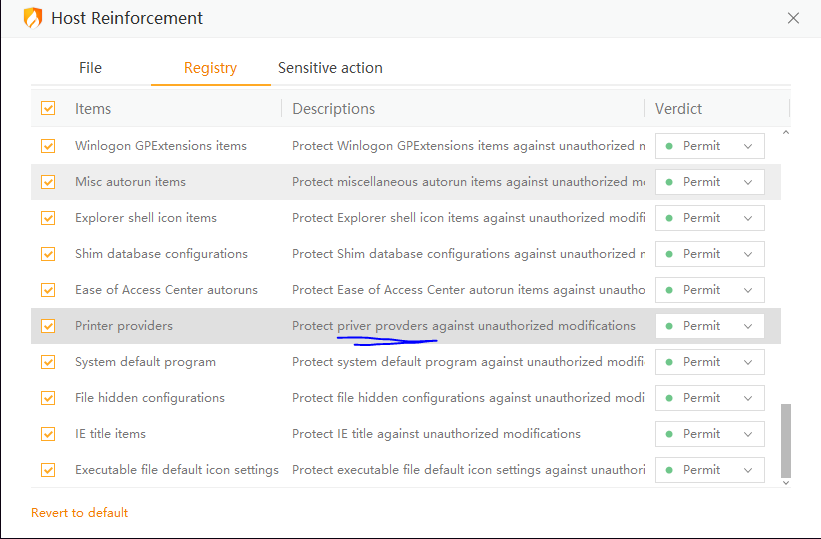Click the vertical scrollbar thumb
This screenshot has height=539, width=821.
(x=785, y=440)
